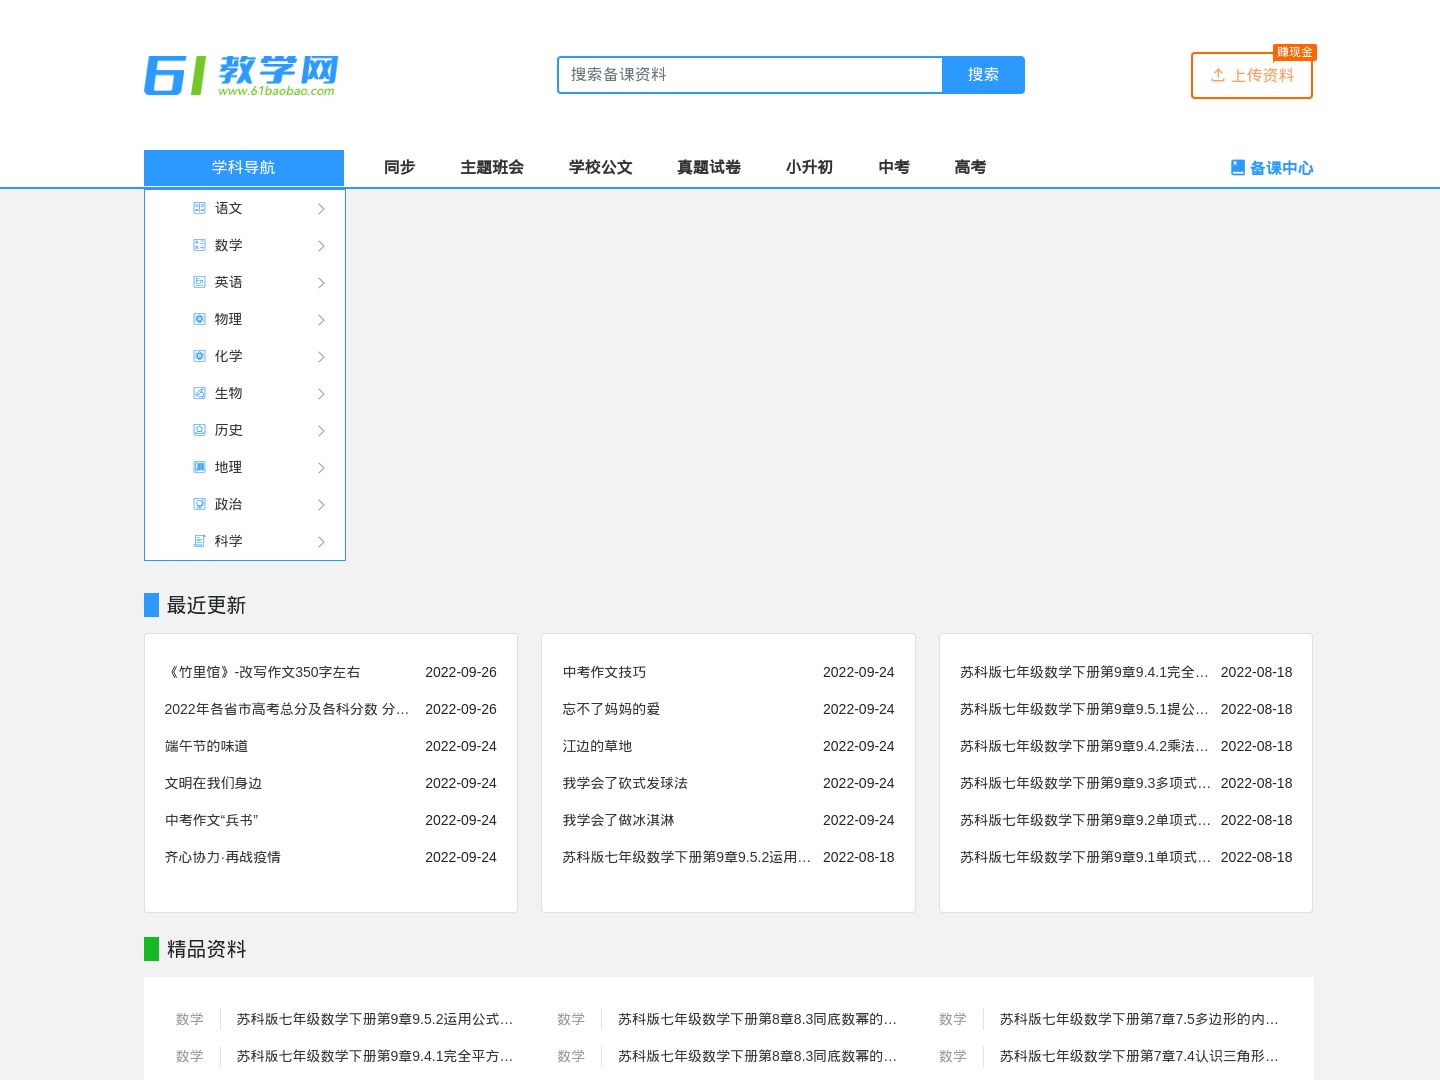Click the 物理 subject icon
1440x1080 pixels.
(x=199, y=319)
